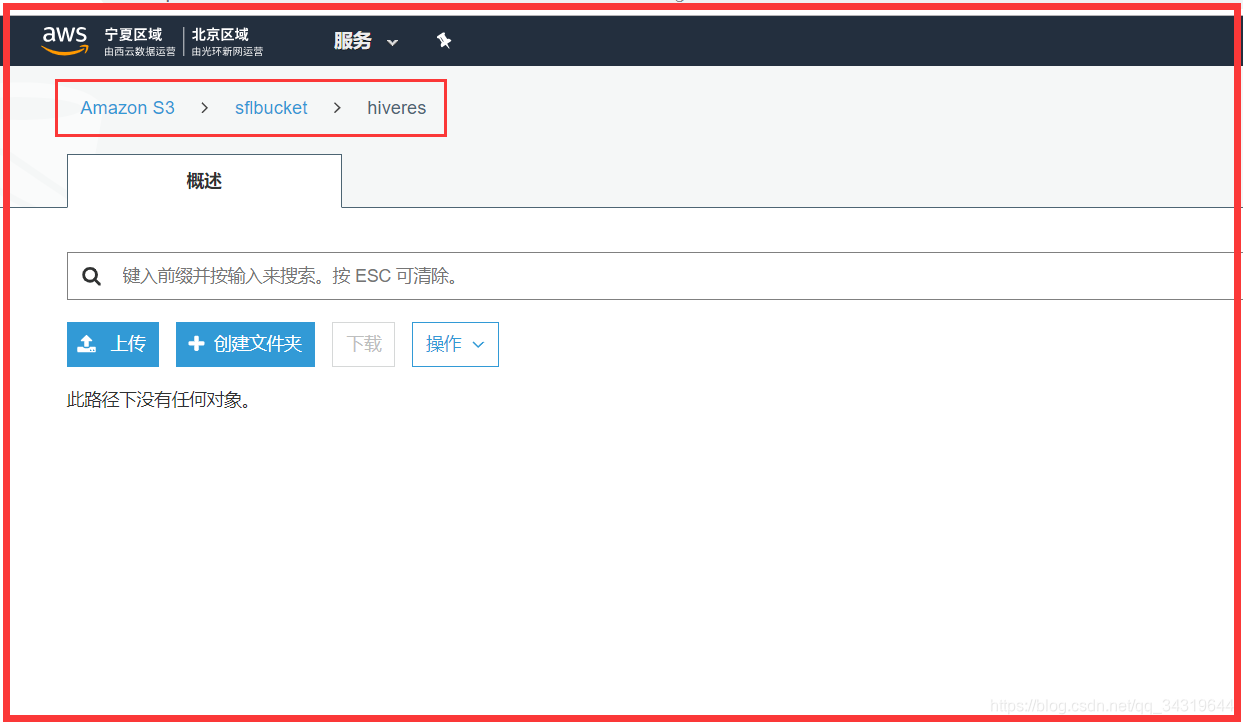This screenshot has height=724, width=1243.
Task: Expand the 操作 actions dropdown
Action: click(x=455, y=344)
